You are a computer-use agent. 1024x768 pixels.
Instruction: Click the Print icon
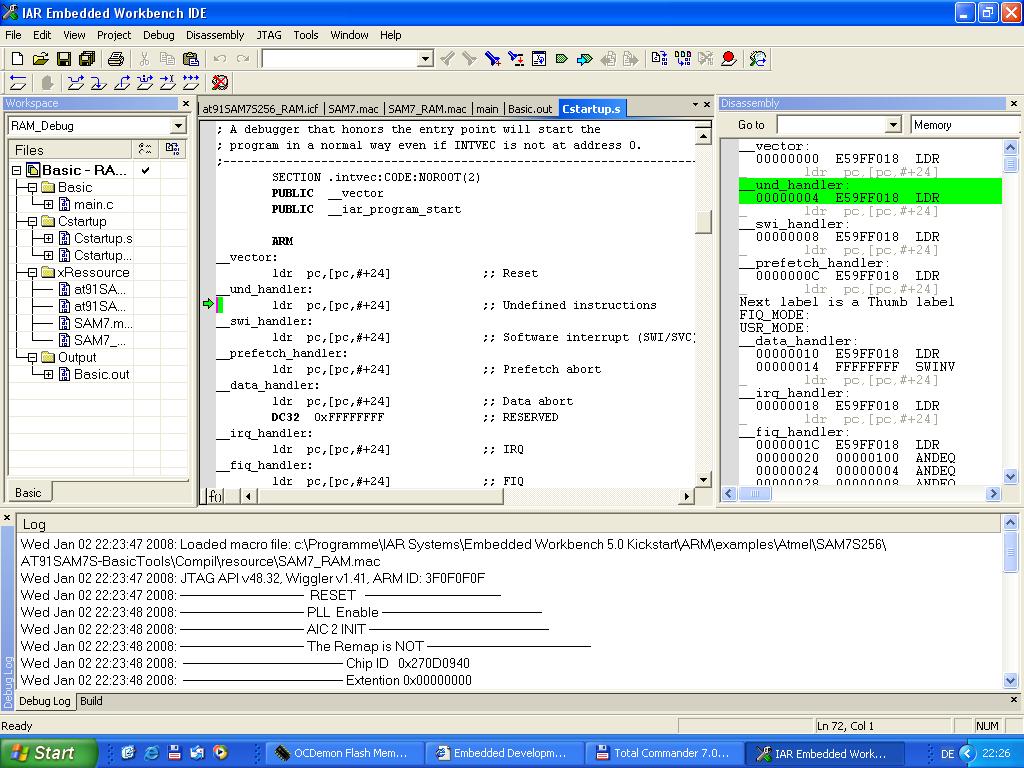click(x=116, y=59)
